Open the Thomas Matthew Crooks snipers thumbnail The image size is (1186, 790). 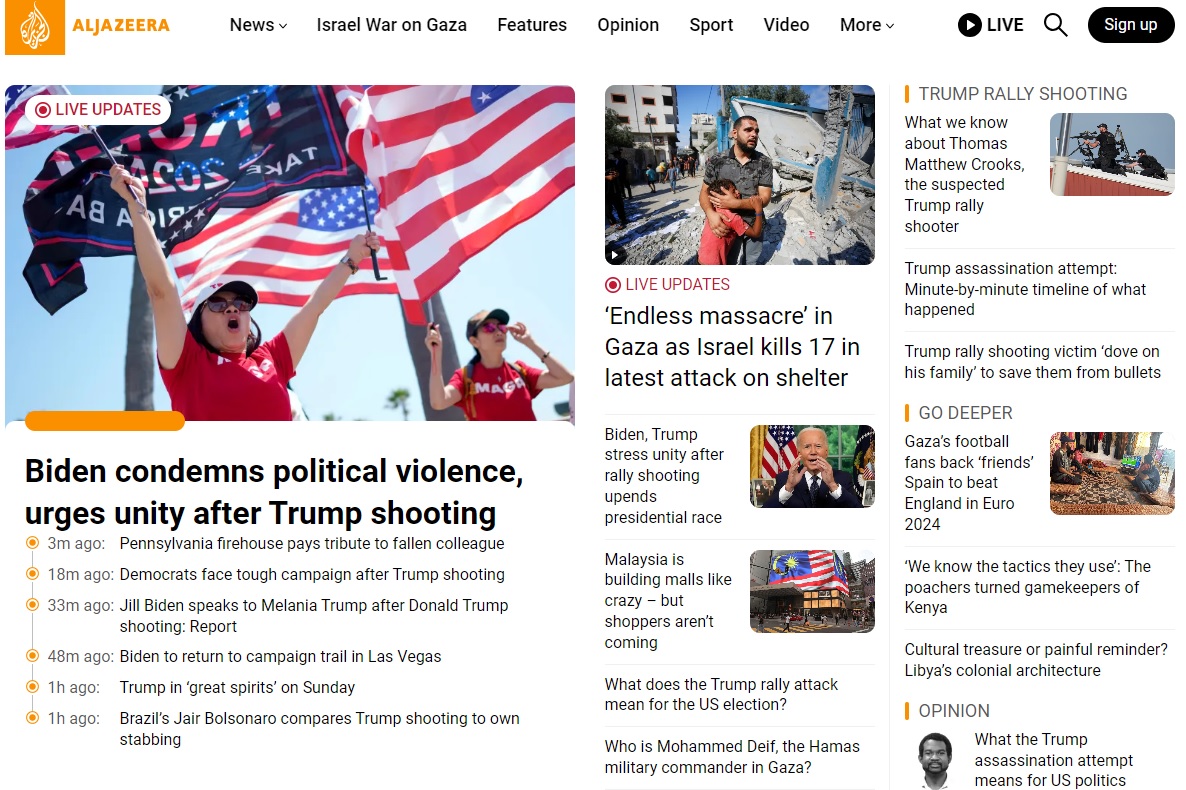1111,154
